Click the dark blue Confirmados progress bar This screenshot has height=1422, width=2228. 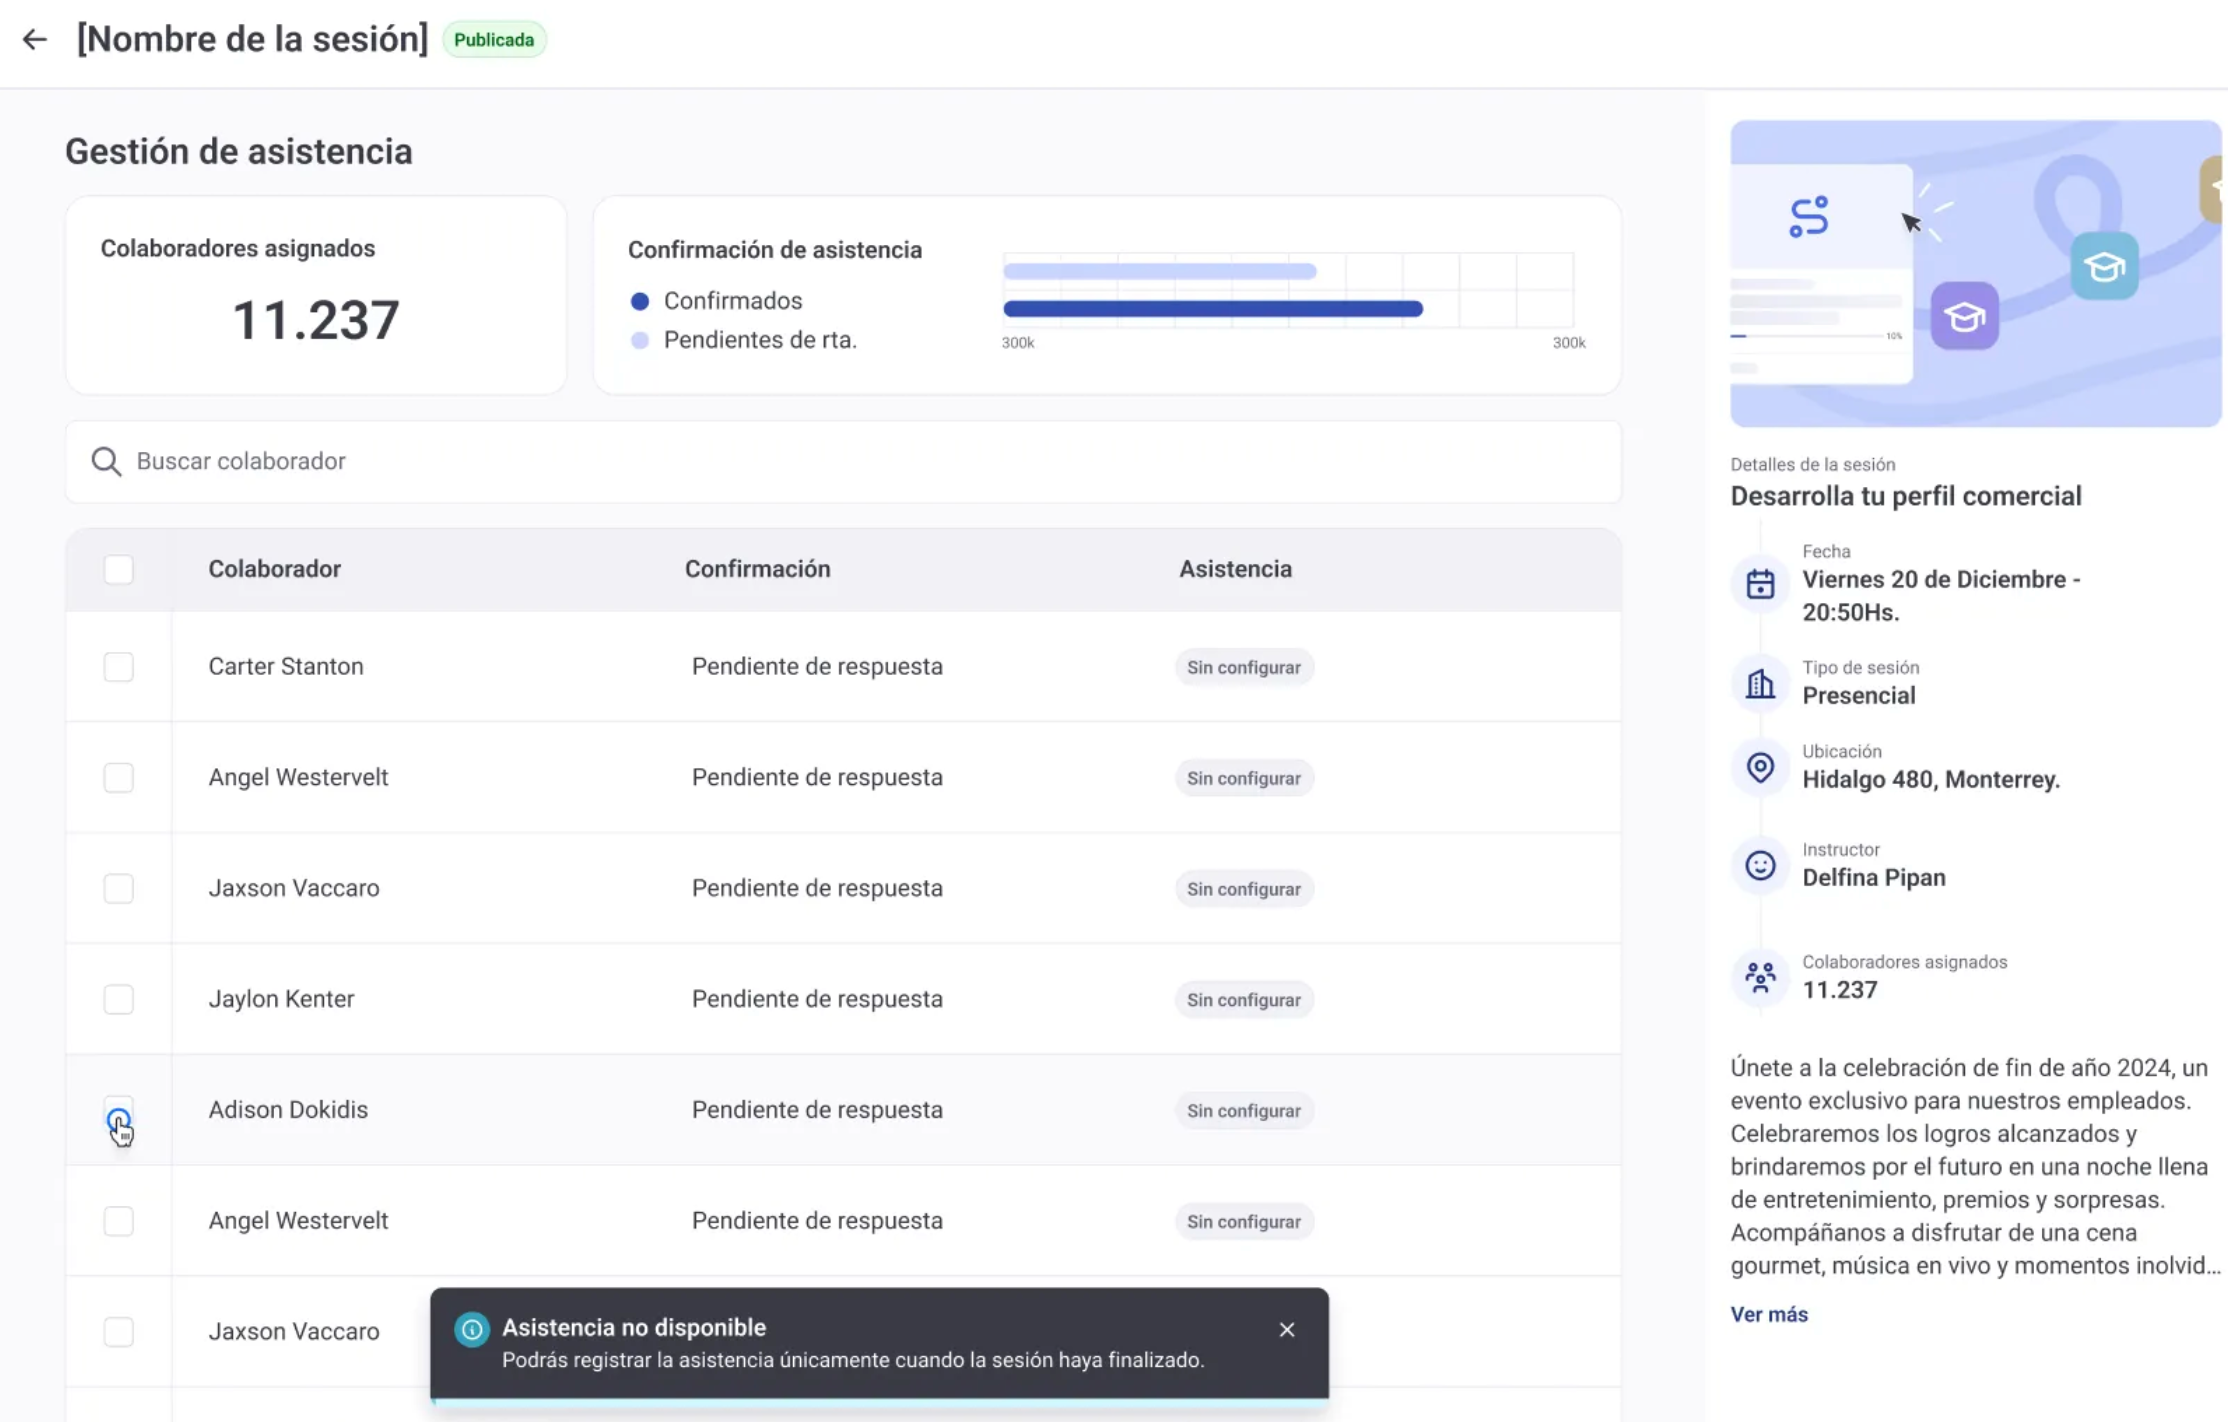pos(1212,309)
